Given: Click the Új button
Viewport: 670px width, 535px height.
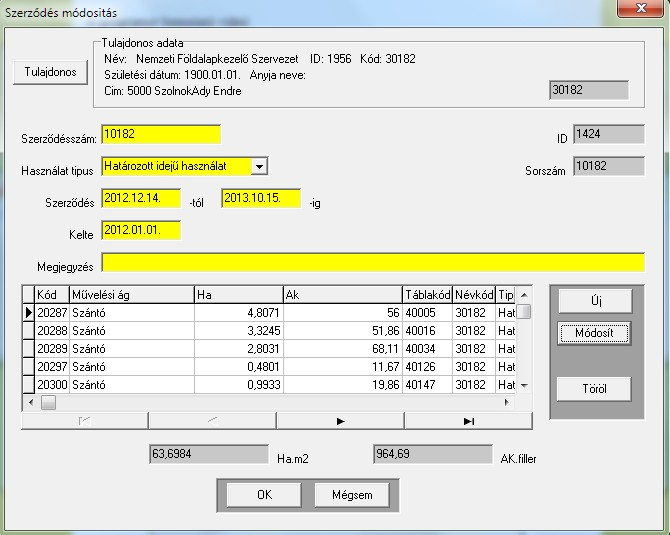Looking at the screenshot, I should (x=595, y=301).
